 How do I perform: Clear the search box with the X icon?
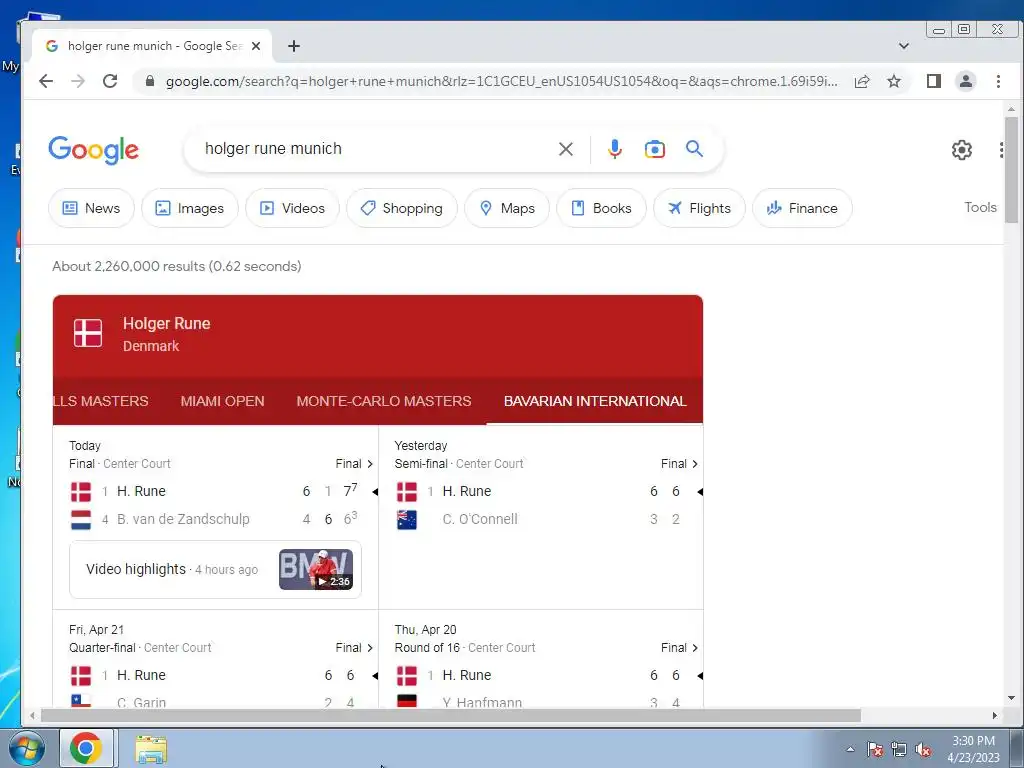click(566, 149)
